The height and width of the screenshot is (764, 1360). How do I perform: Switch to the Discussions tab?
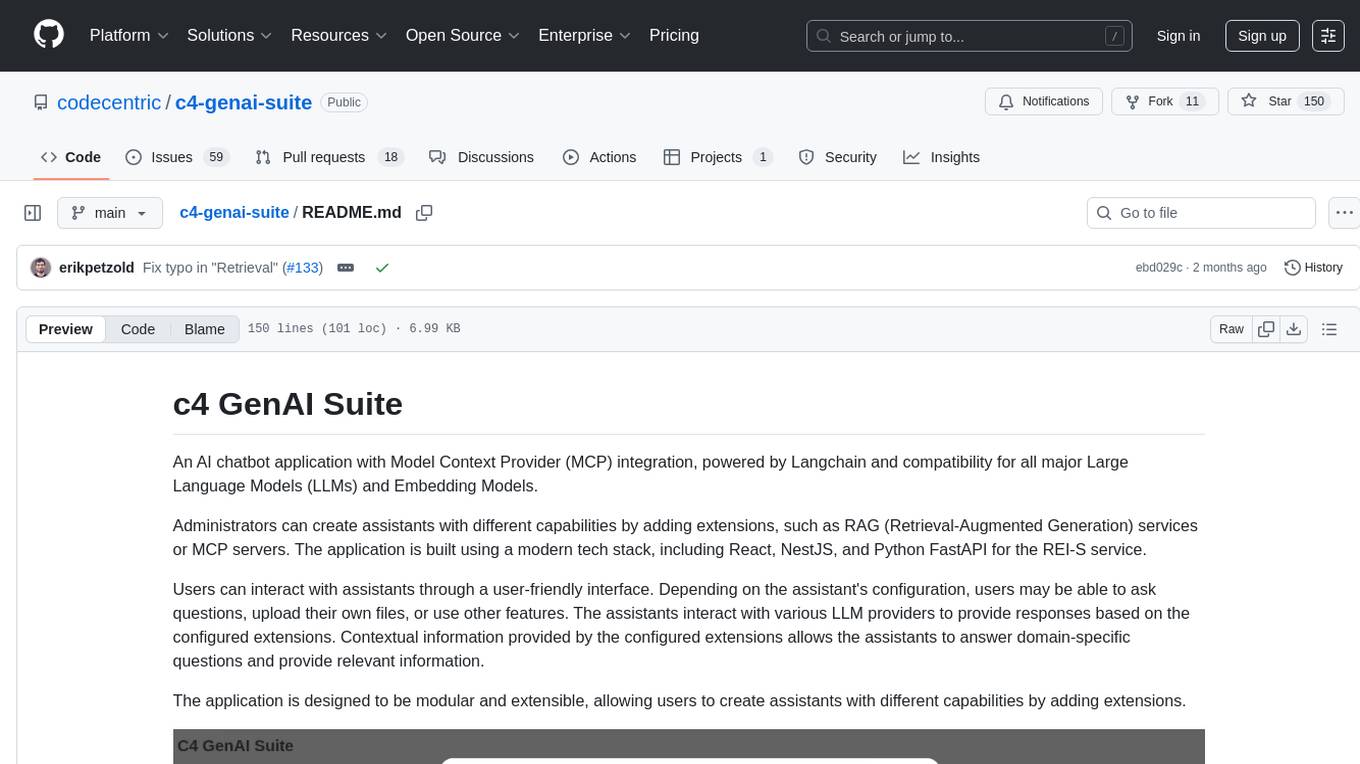(481, 157)
